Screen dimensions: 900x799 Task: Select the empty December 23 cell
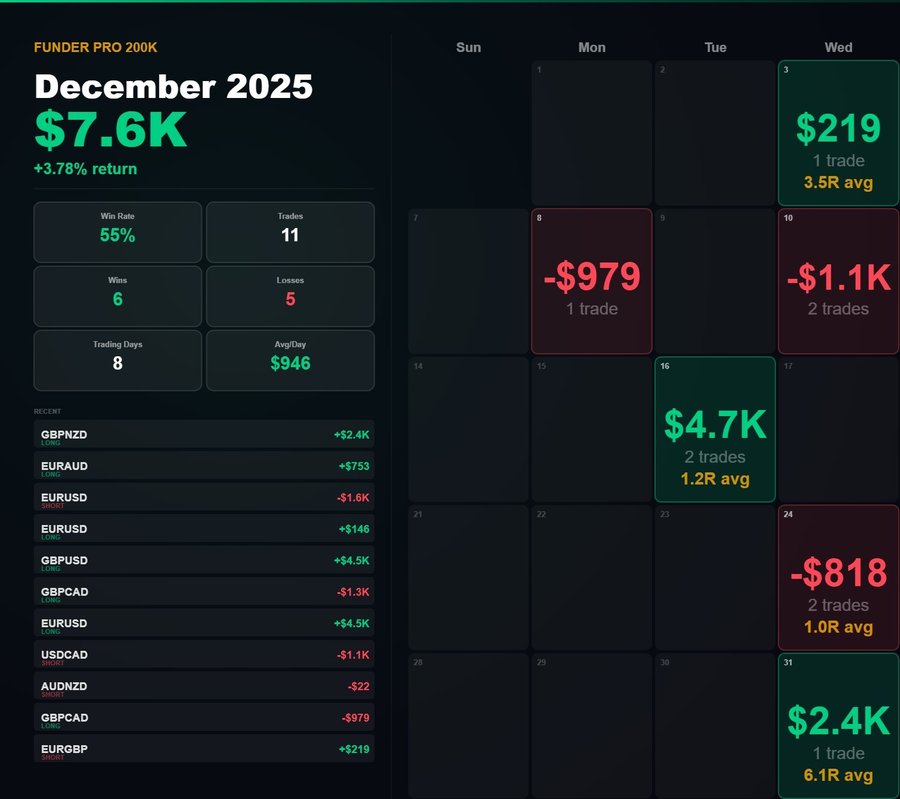(x=715, y=577)
